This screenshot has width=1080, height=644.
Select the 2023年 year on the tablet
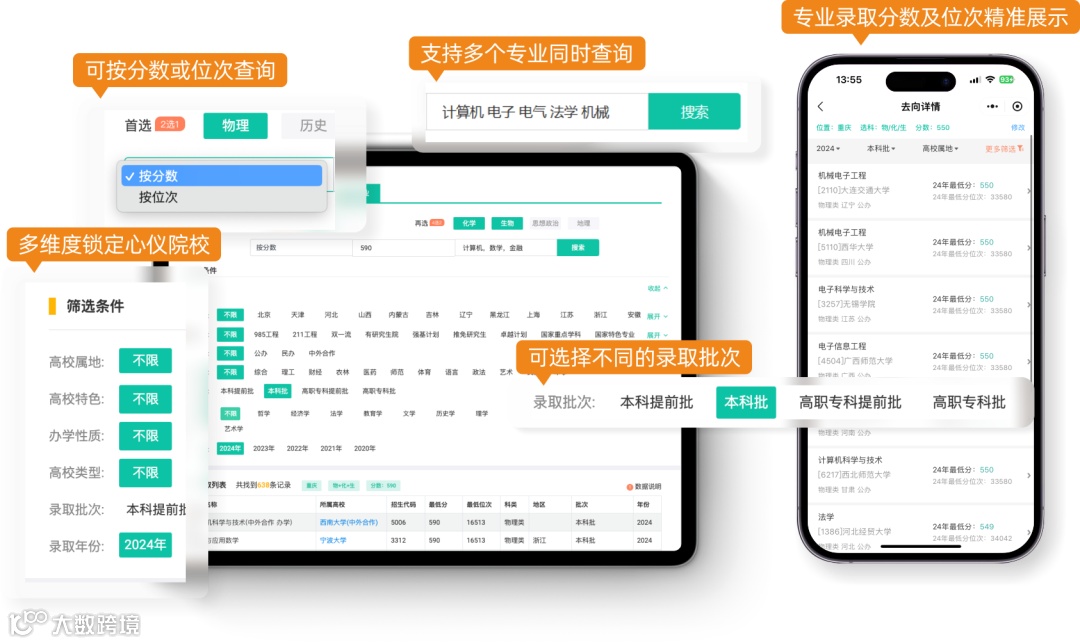point(264,448)
